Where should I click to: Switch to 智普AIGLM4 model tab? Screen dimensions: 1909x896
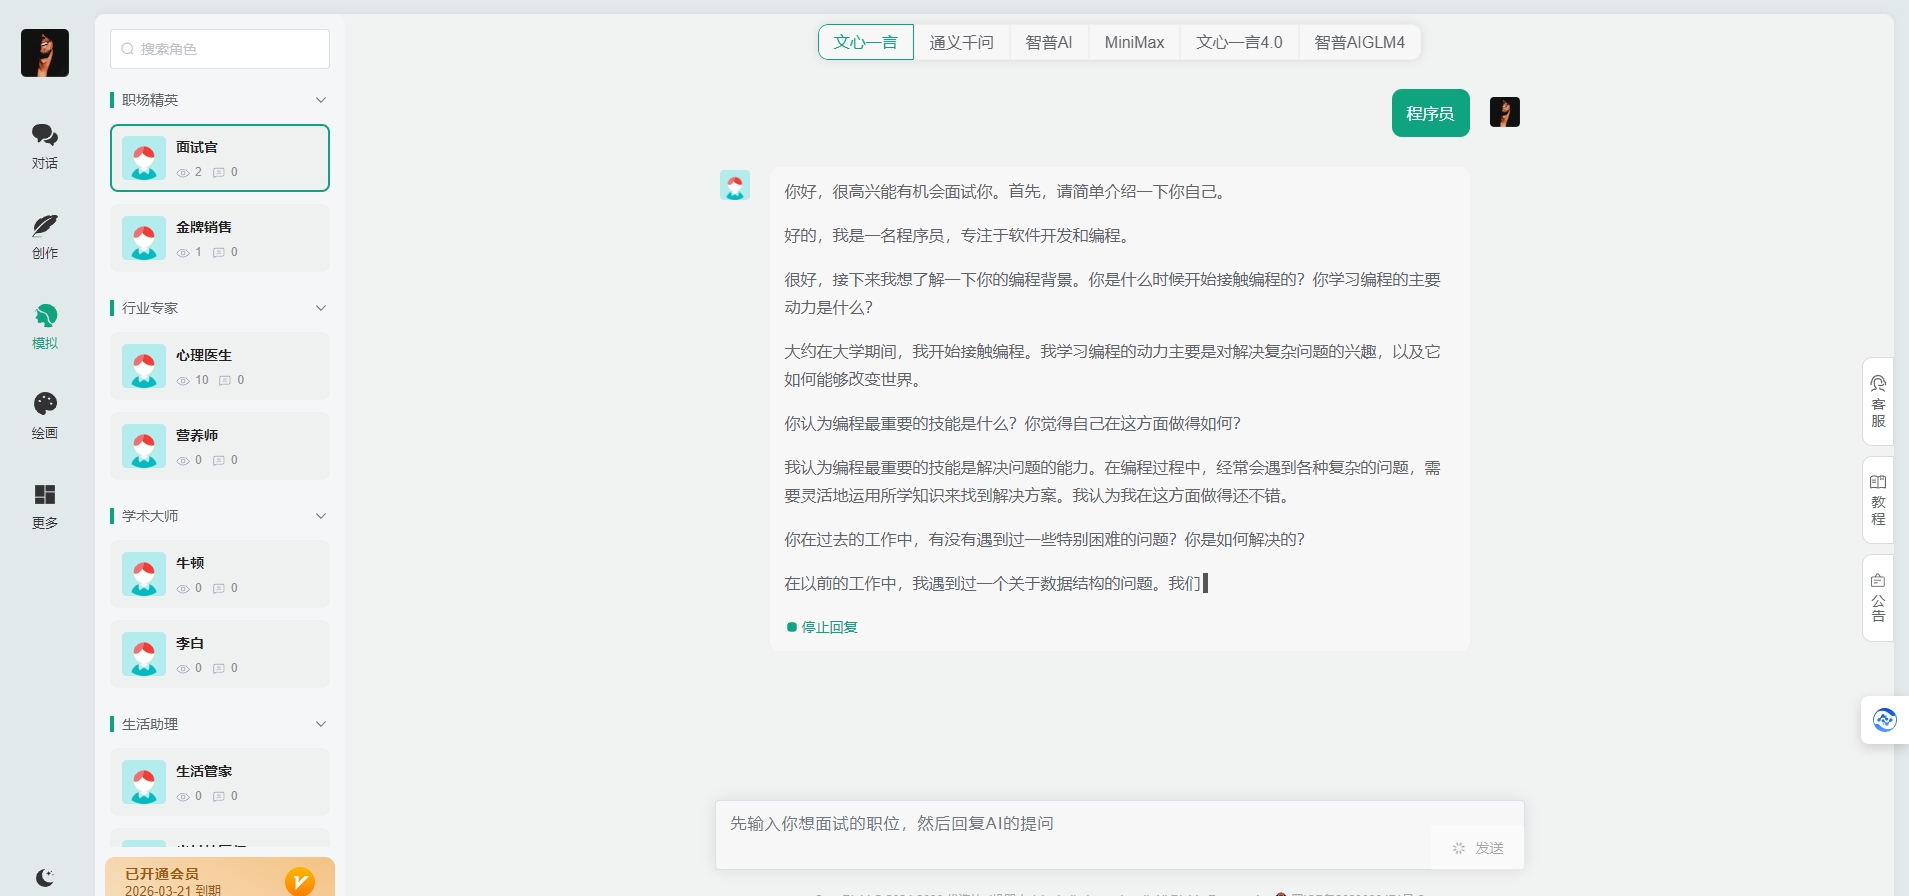(x=1359, y=42)
